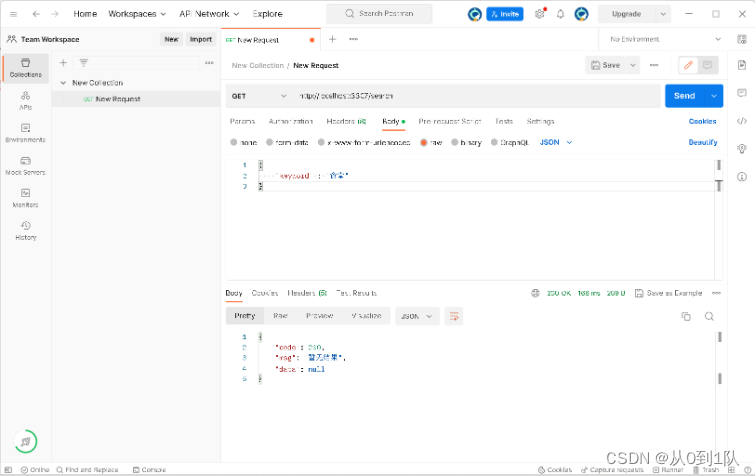Screen dimensions: 755x476
Task: Open collections panel more options dots
Action: pyautogui.click(x=209, y=63)
